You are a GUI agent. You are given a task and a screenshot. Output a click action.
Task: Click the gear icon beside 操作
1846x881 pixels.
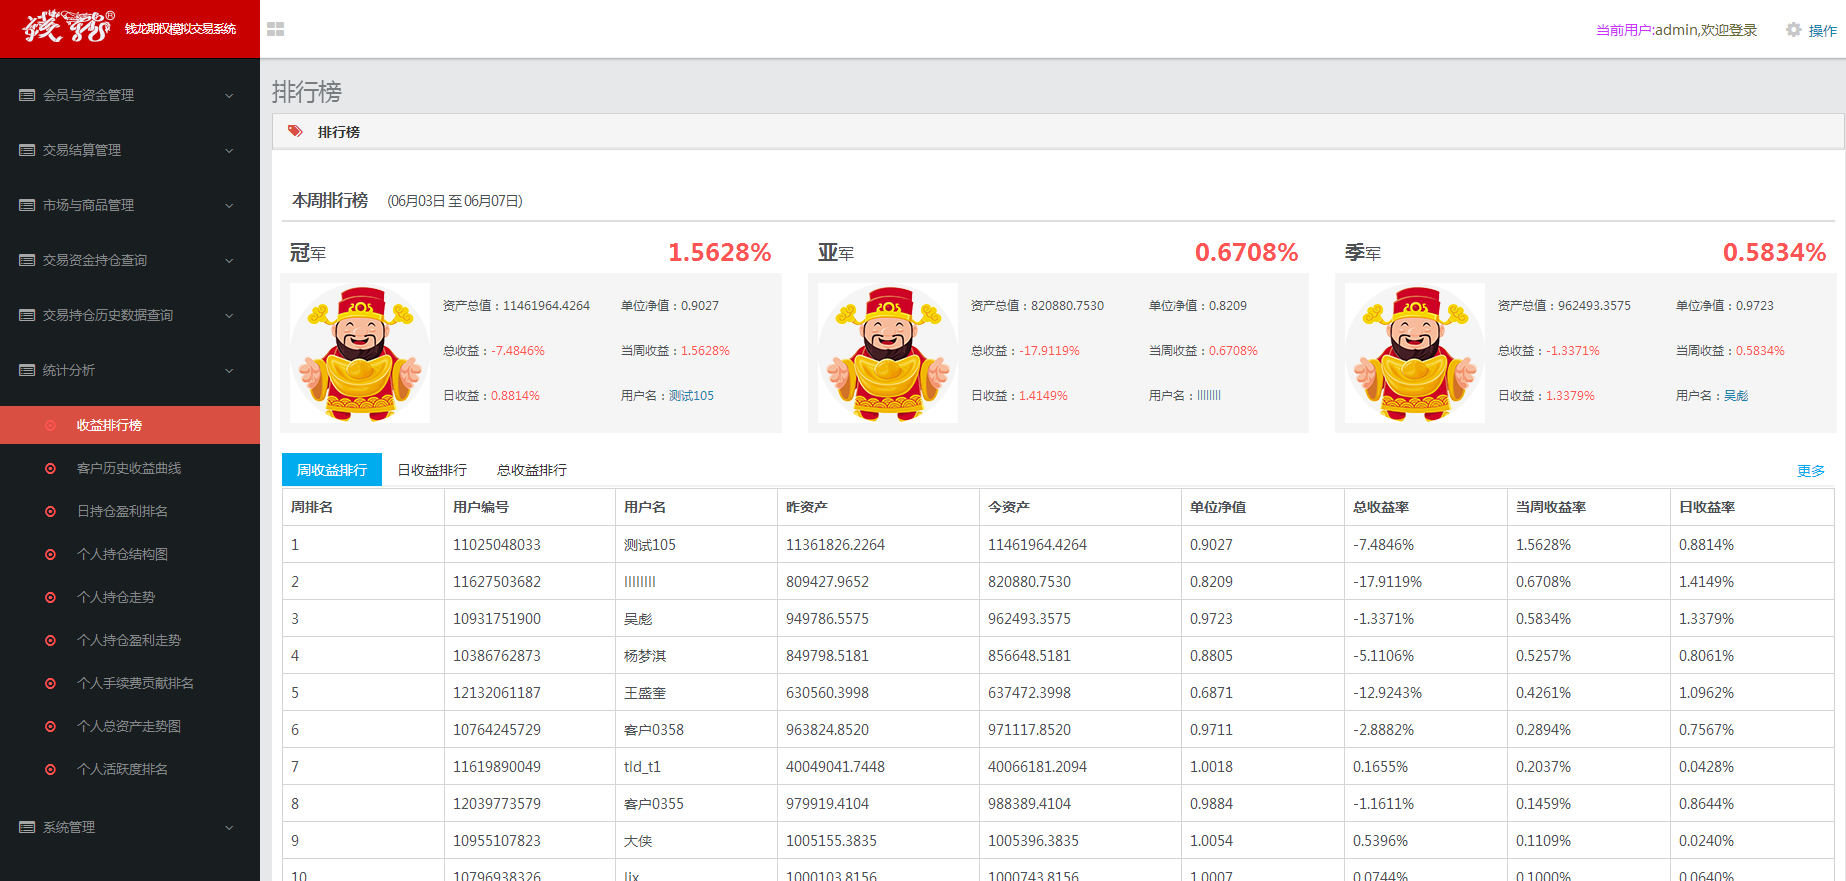1793,30
